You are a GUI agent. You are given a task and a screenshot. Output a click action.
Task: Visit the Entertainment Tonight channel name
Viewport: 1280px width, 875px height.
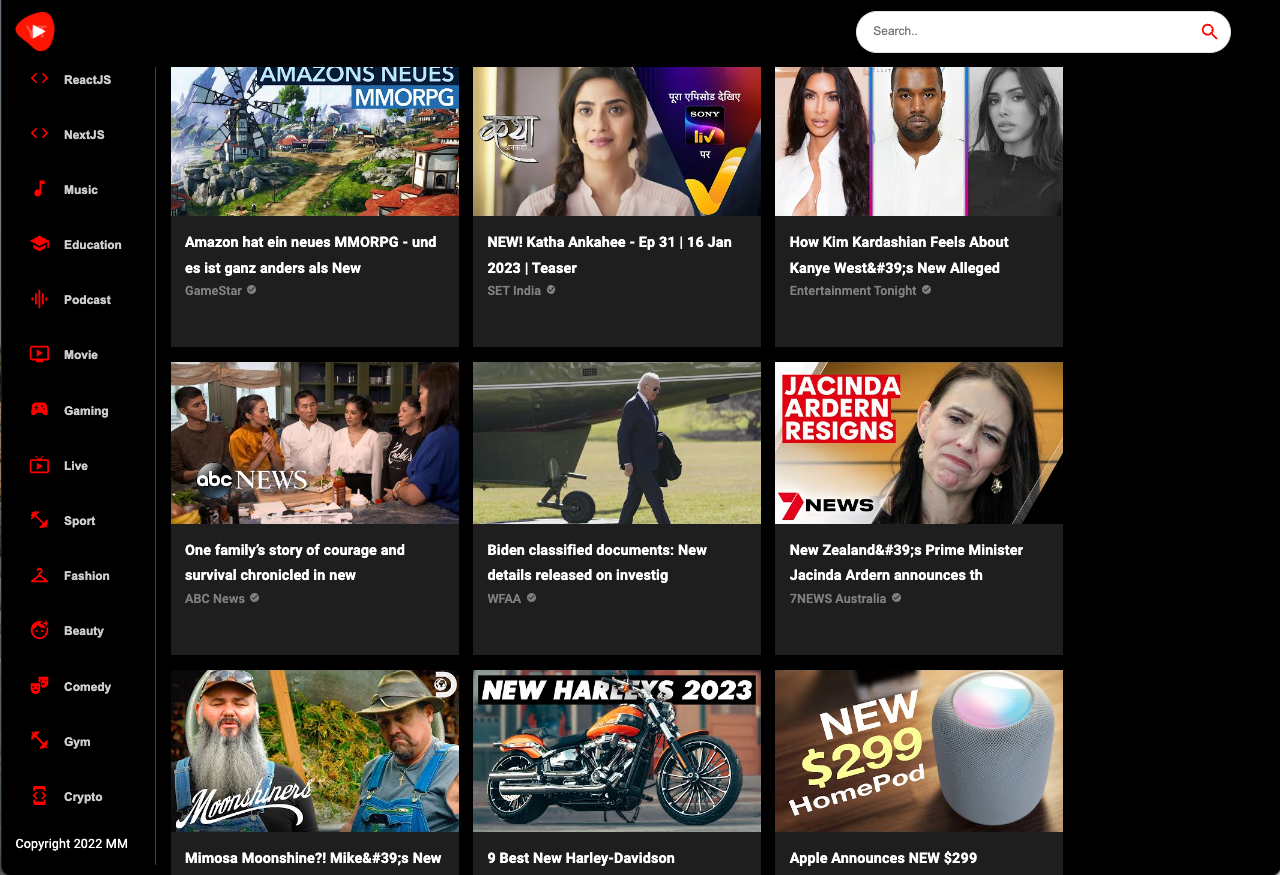pyautogui.click(x=853, y=291)
